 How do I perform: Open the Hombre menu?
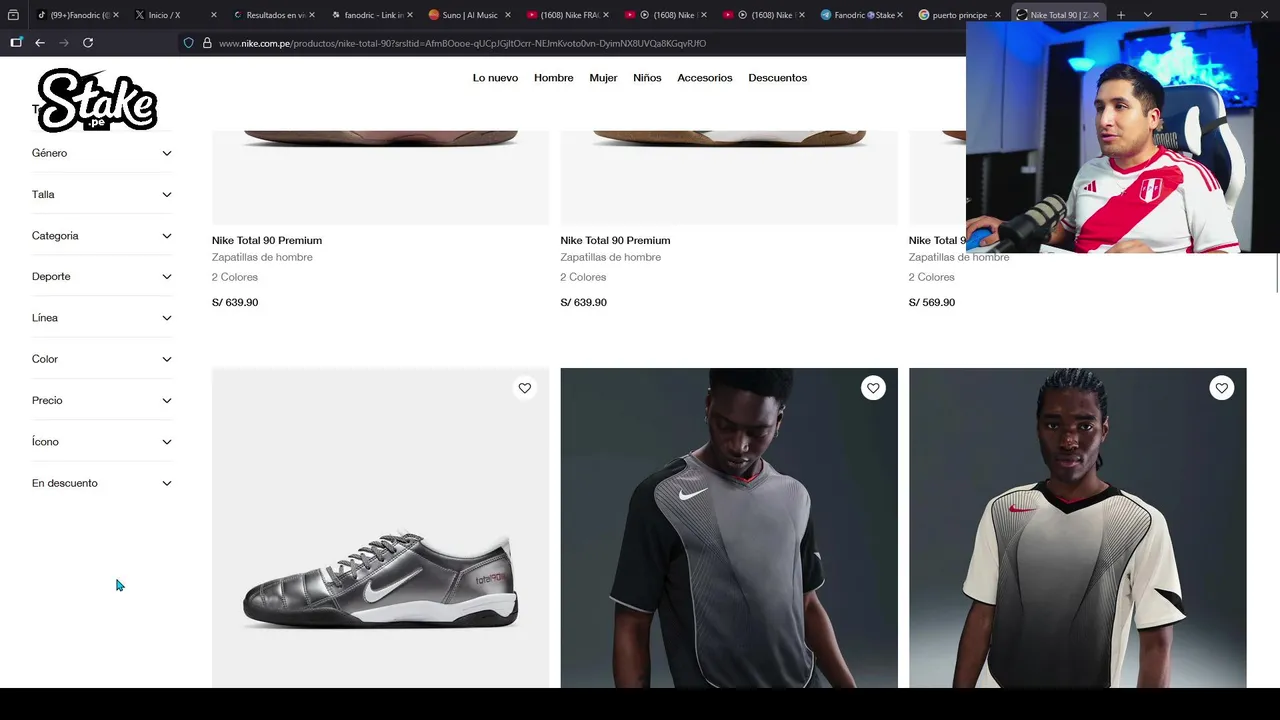click(553, 78)
